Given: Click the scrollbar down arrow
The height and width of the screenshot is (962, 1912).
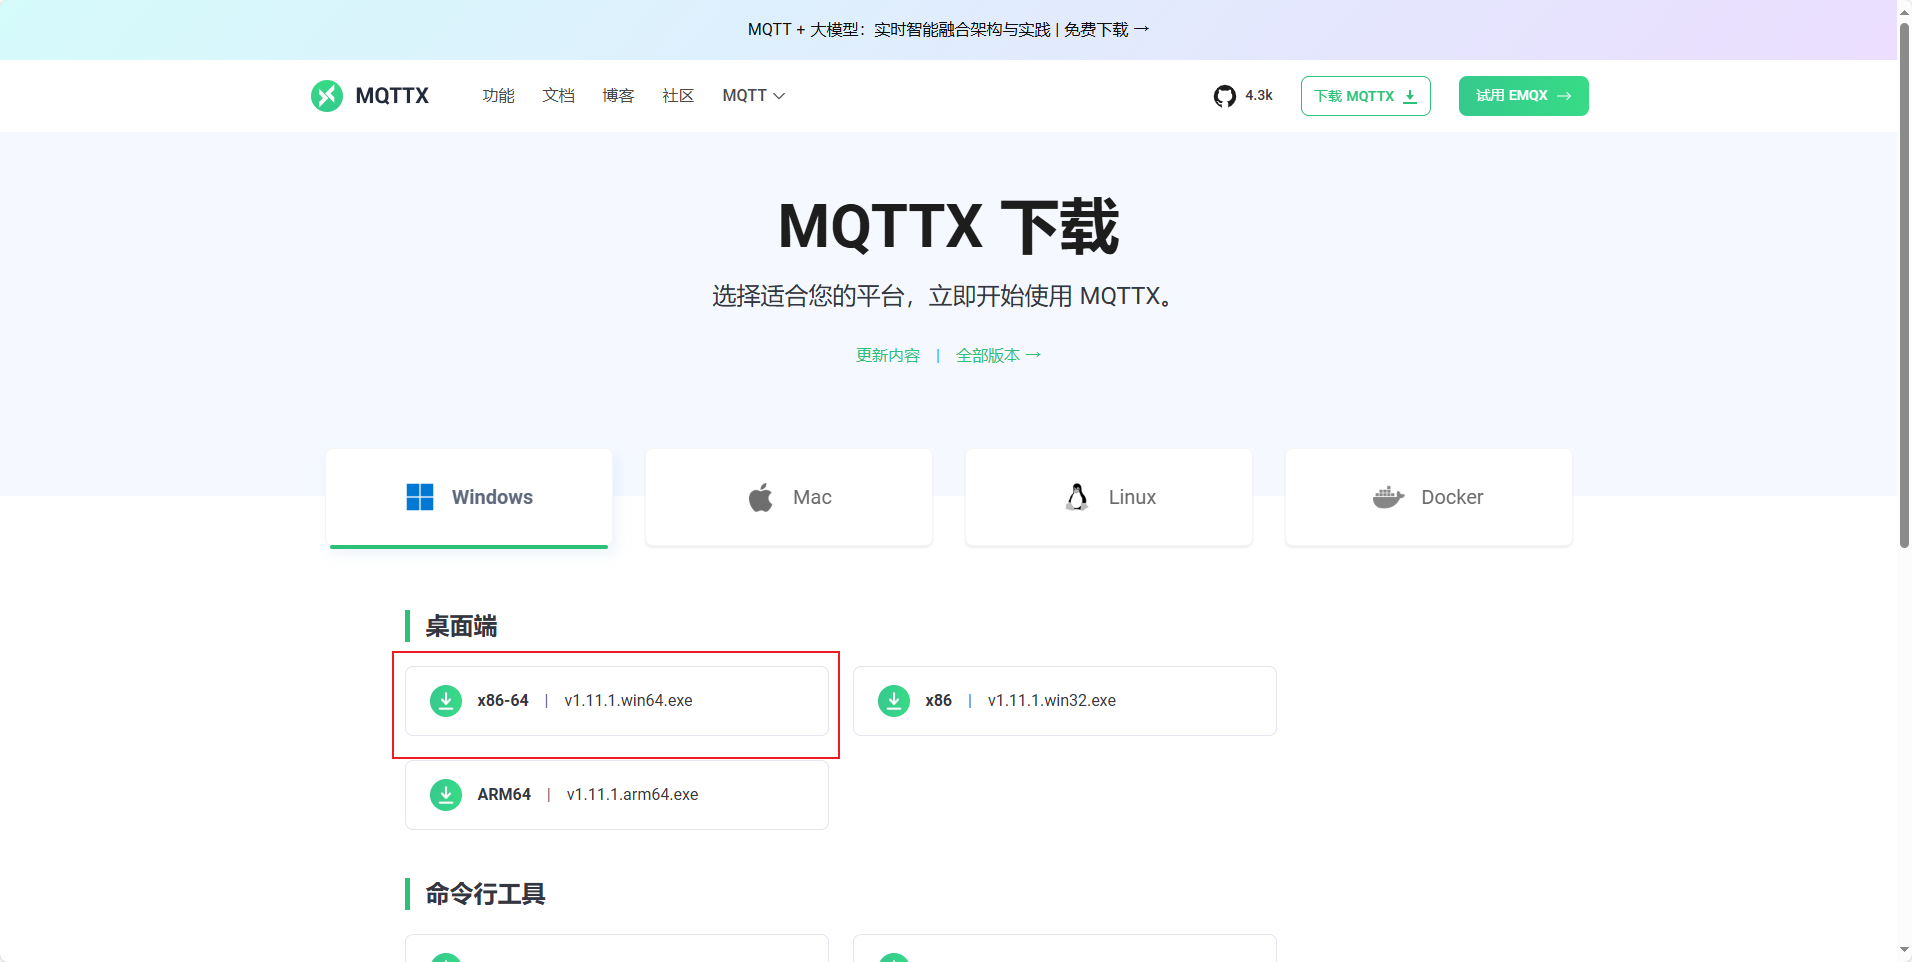Looking at the screenshot, I should [x=1904, y=951].
